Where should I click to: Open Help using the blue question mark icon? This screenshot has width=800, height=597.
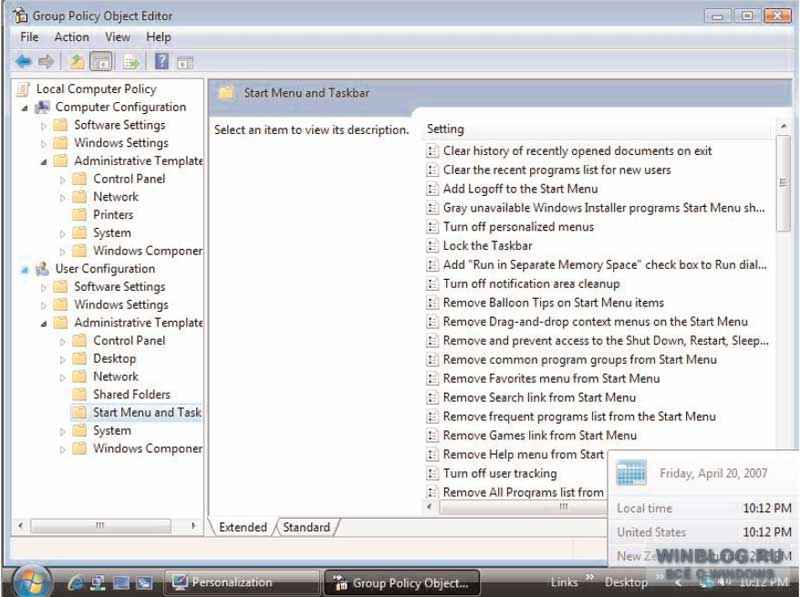point(162,62)
